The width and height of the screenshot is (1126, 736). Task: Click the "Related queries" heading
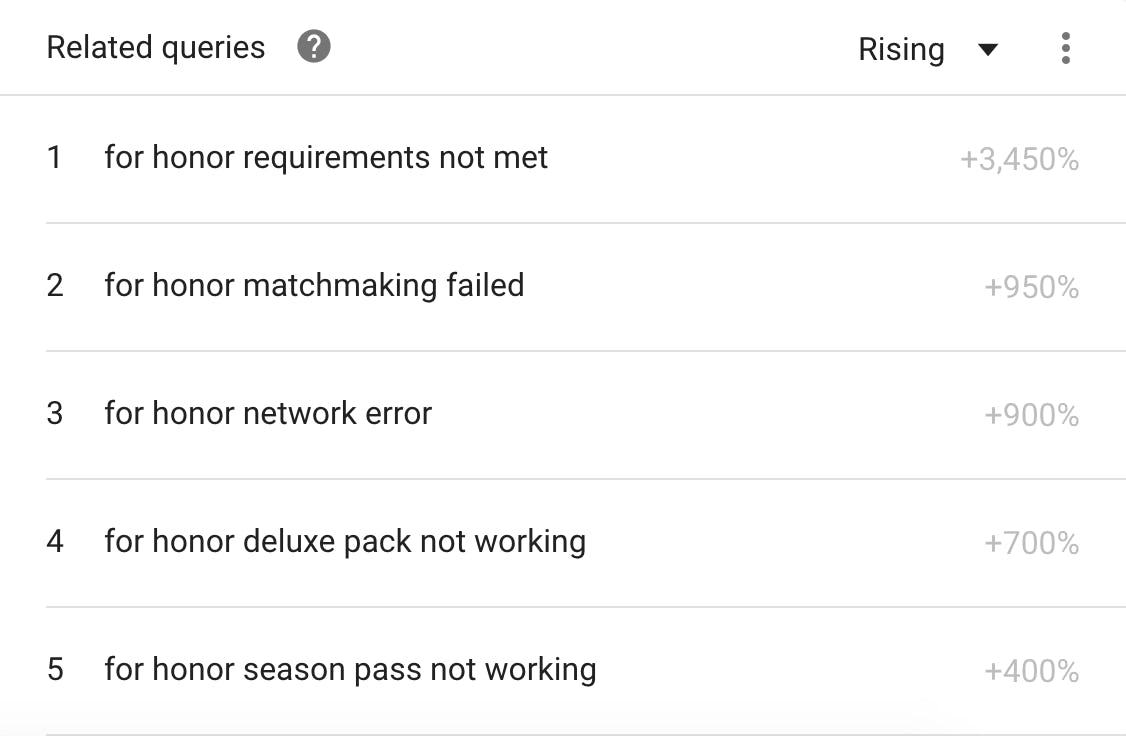tap(156, 48)
